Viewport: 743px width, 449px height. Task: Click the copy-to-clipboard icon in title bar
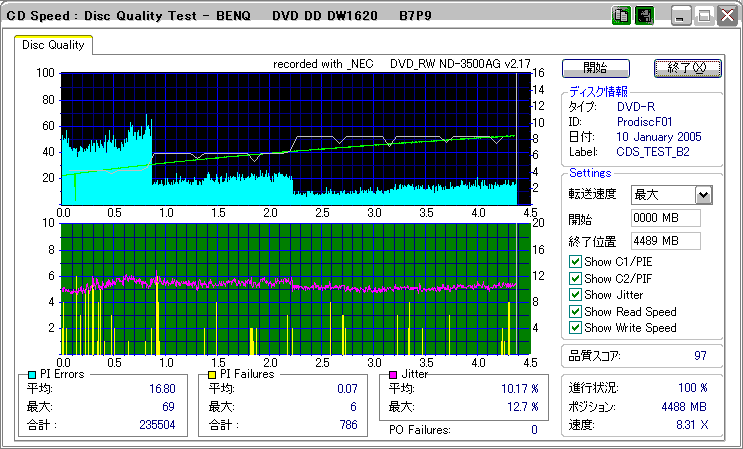(621, 16)
